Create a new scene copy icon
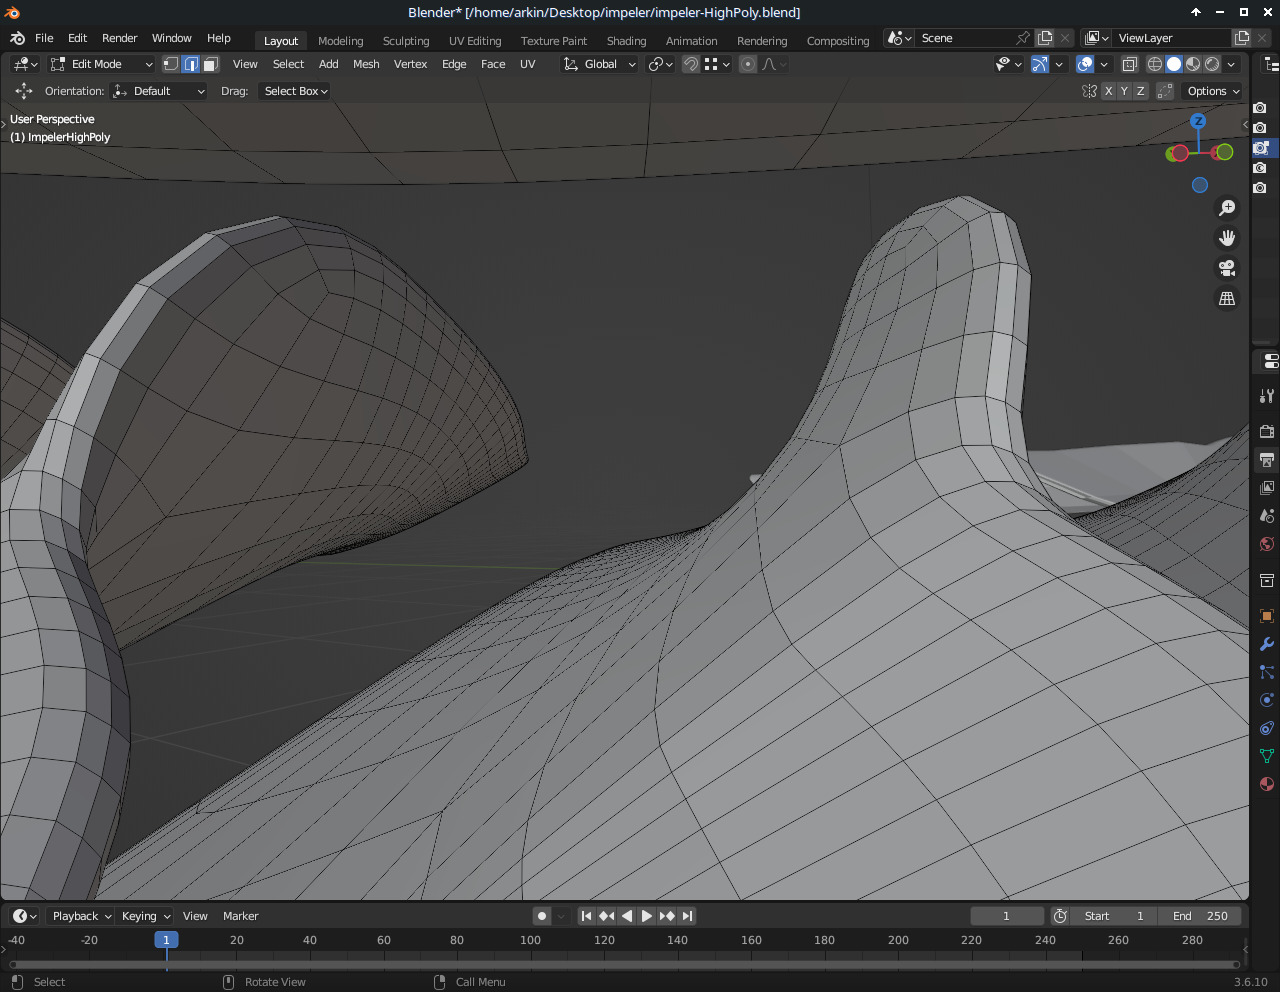This screenshot has width=1280, height=992. [1045, 38]
